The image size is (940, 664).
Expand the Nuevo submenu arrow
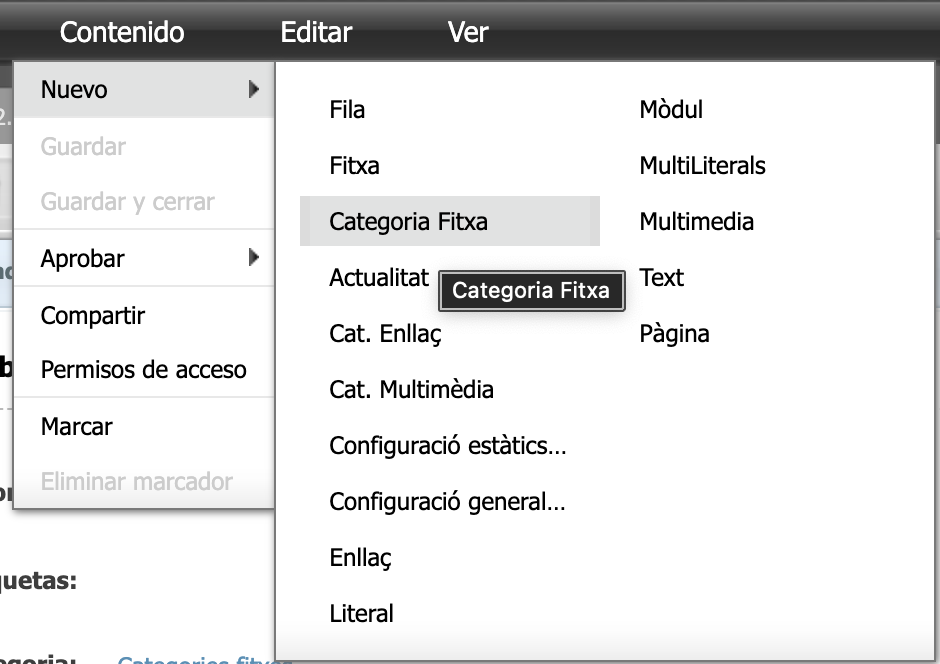(x=254, y=90)
